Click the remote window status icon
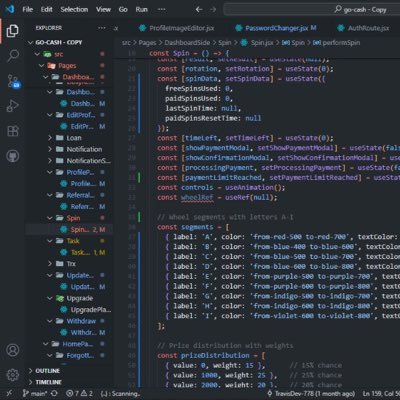 (x=9, y=394)
